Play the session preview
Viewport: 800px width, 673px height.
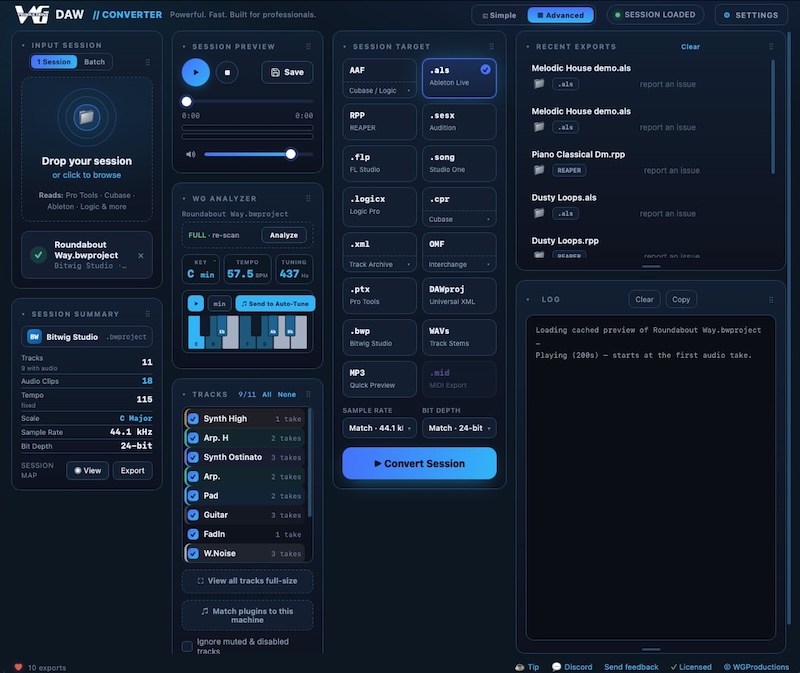click(x=195, y=72)
